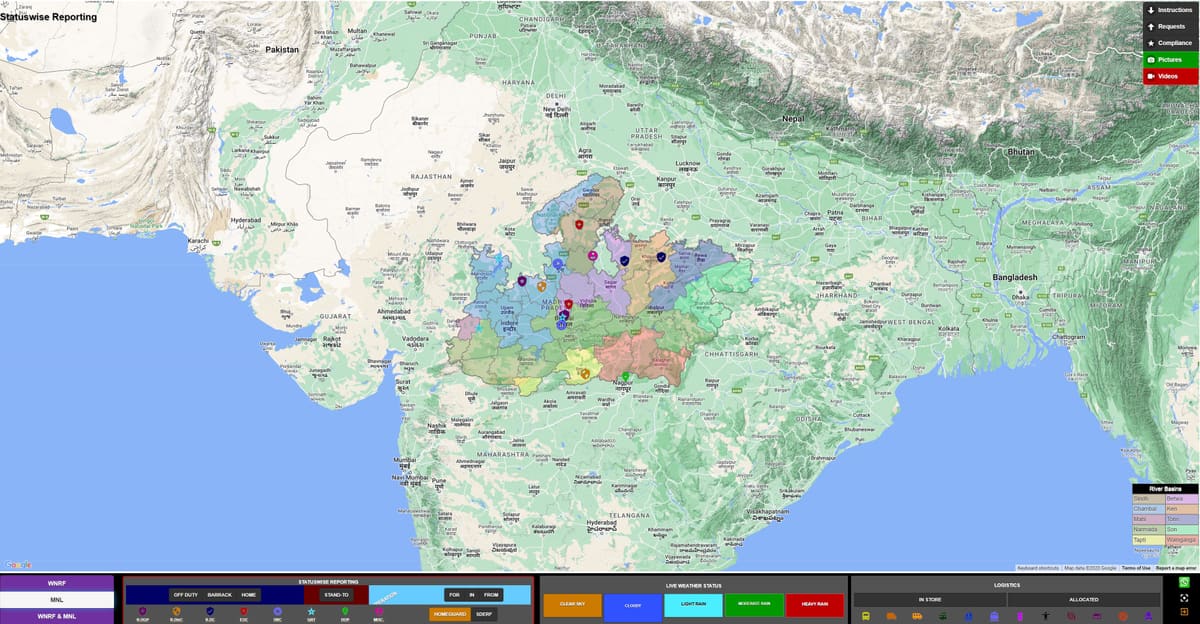Toggle the IN operation filter
Image resolution: width=1200 pixels, height=624 pixels.
coord(471,595)
